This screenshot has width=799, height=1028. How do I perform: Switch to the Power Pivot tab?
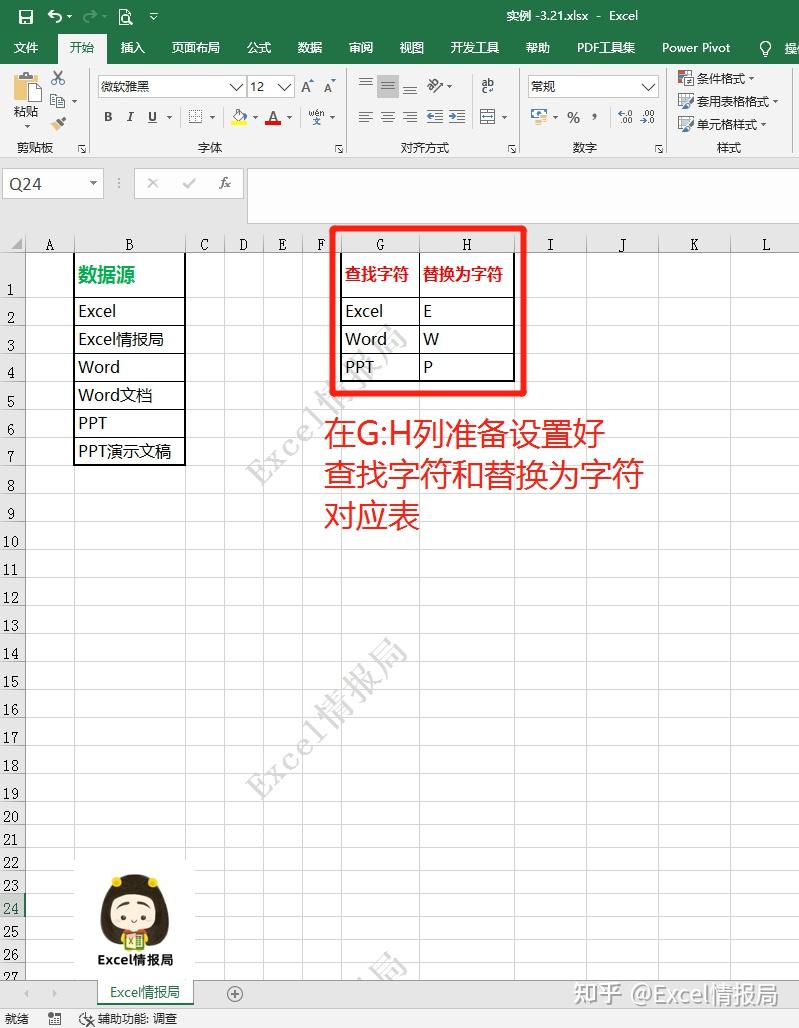click(696, 48)
